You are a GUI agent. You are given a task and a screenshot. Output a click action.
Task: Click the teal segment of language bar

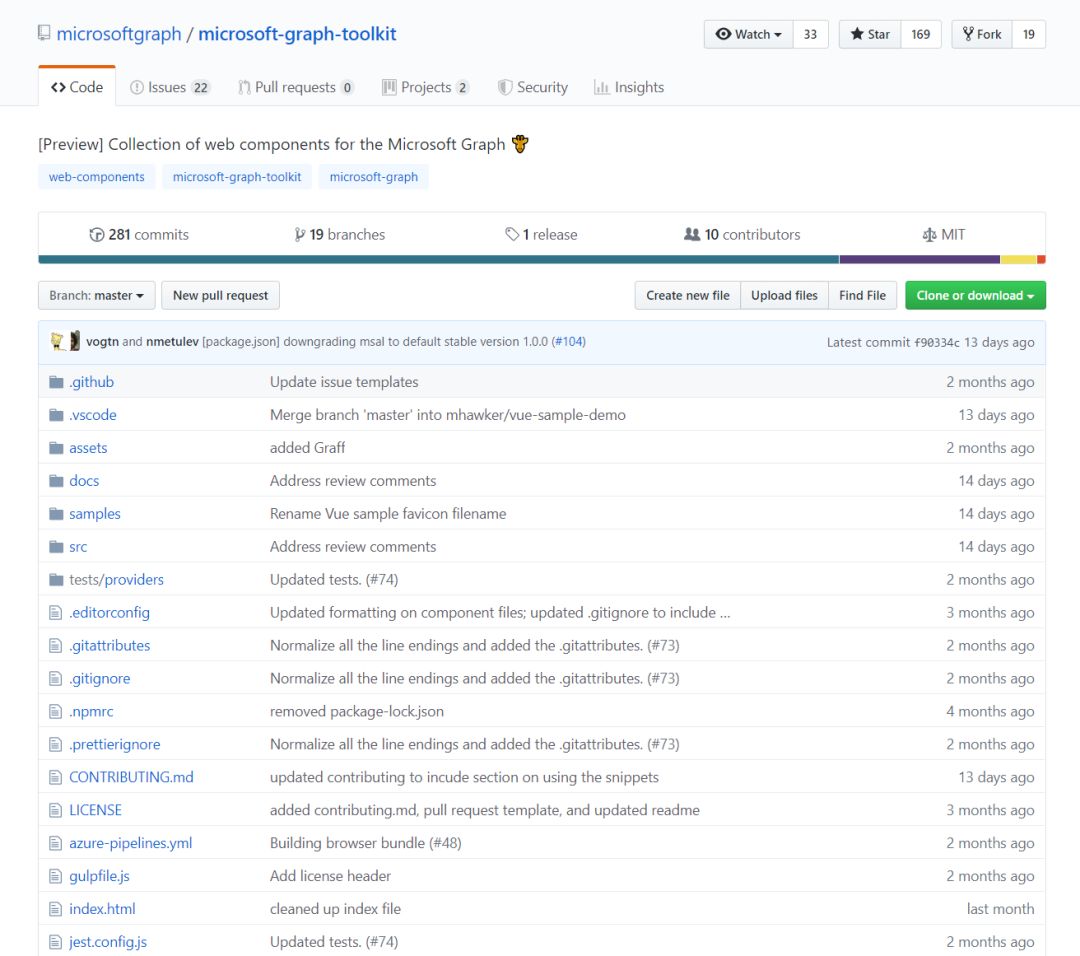click(439, 260)
